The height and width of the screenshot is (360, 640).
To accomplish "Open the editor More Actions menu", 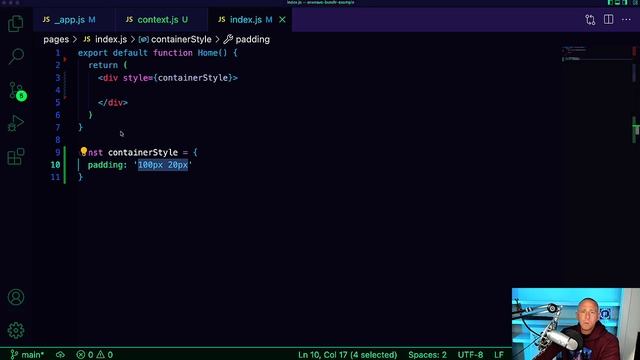I will pyautogui.click(x=626, y=20).
